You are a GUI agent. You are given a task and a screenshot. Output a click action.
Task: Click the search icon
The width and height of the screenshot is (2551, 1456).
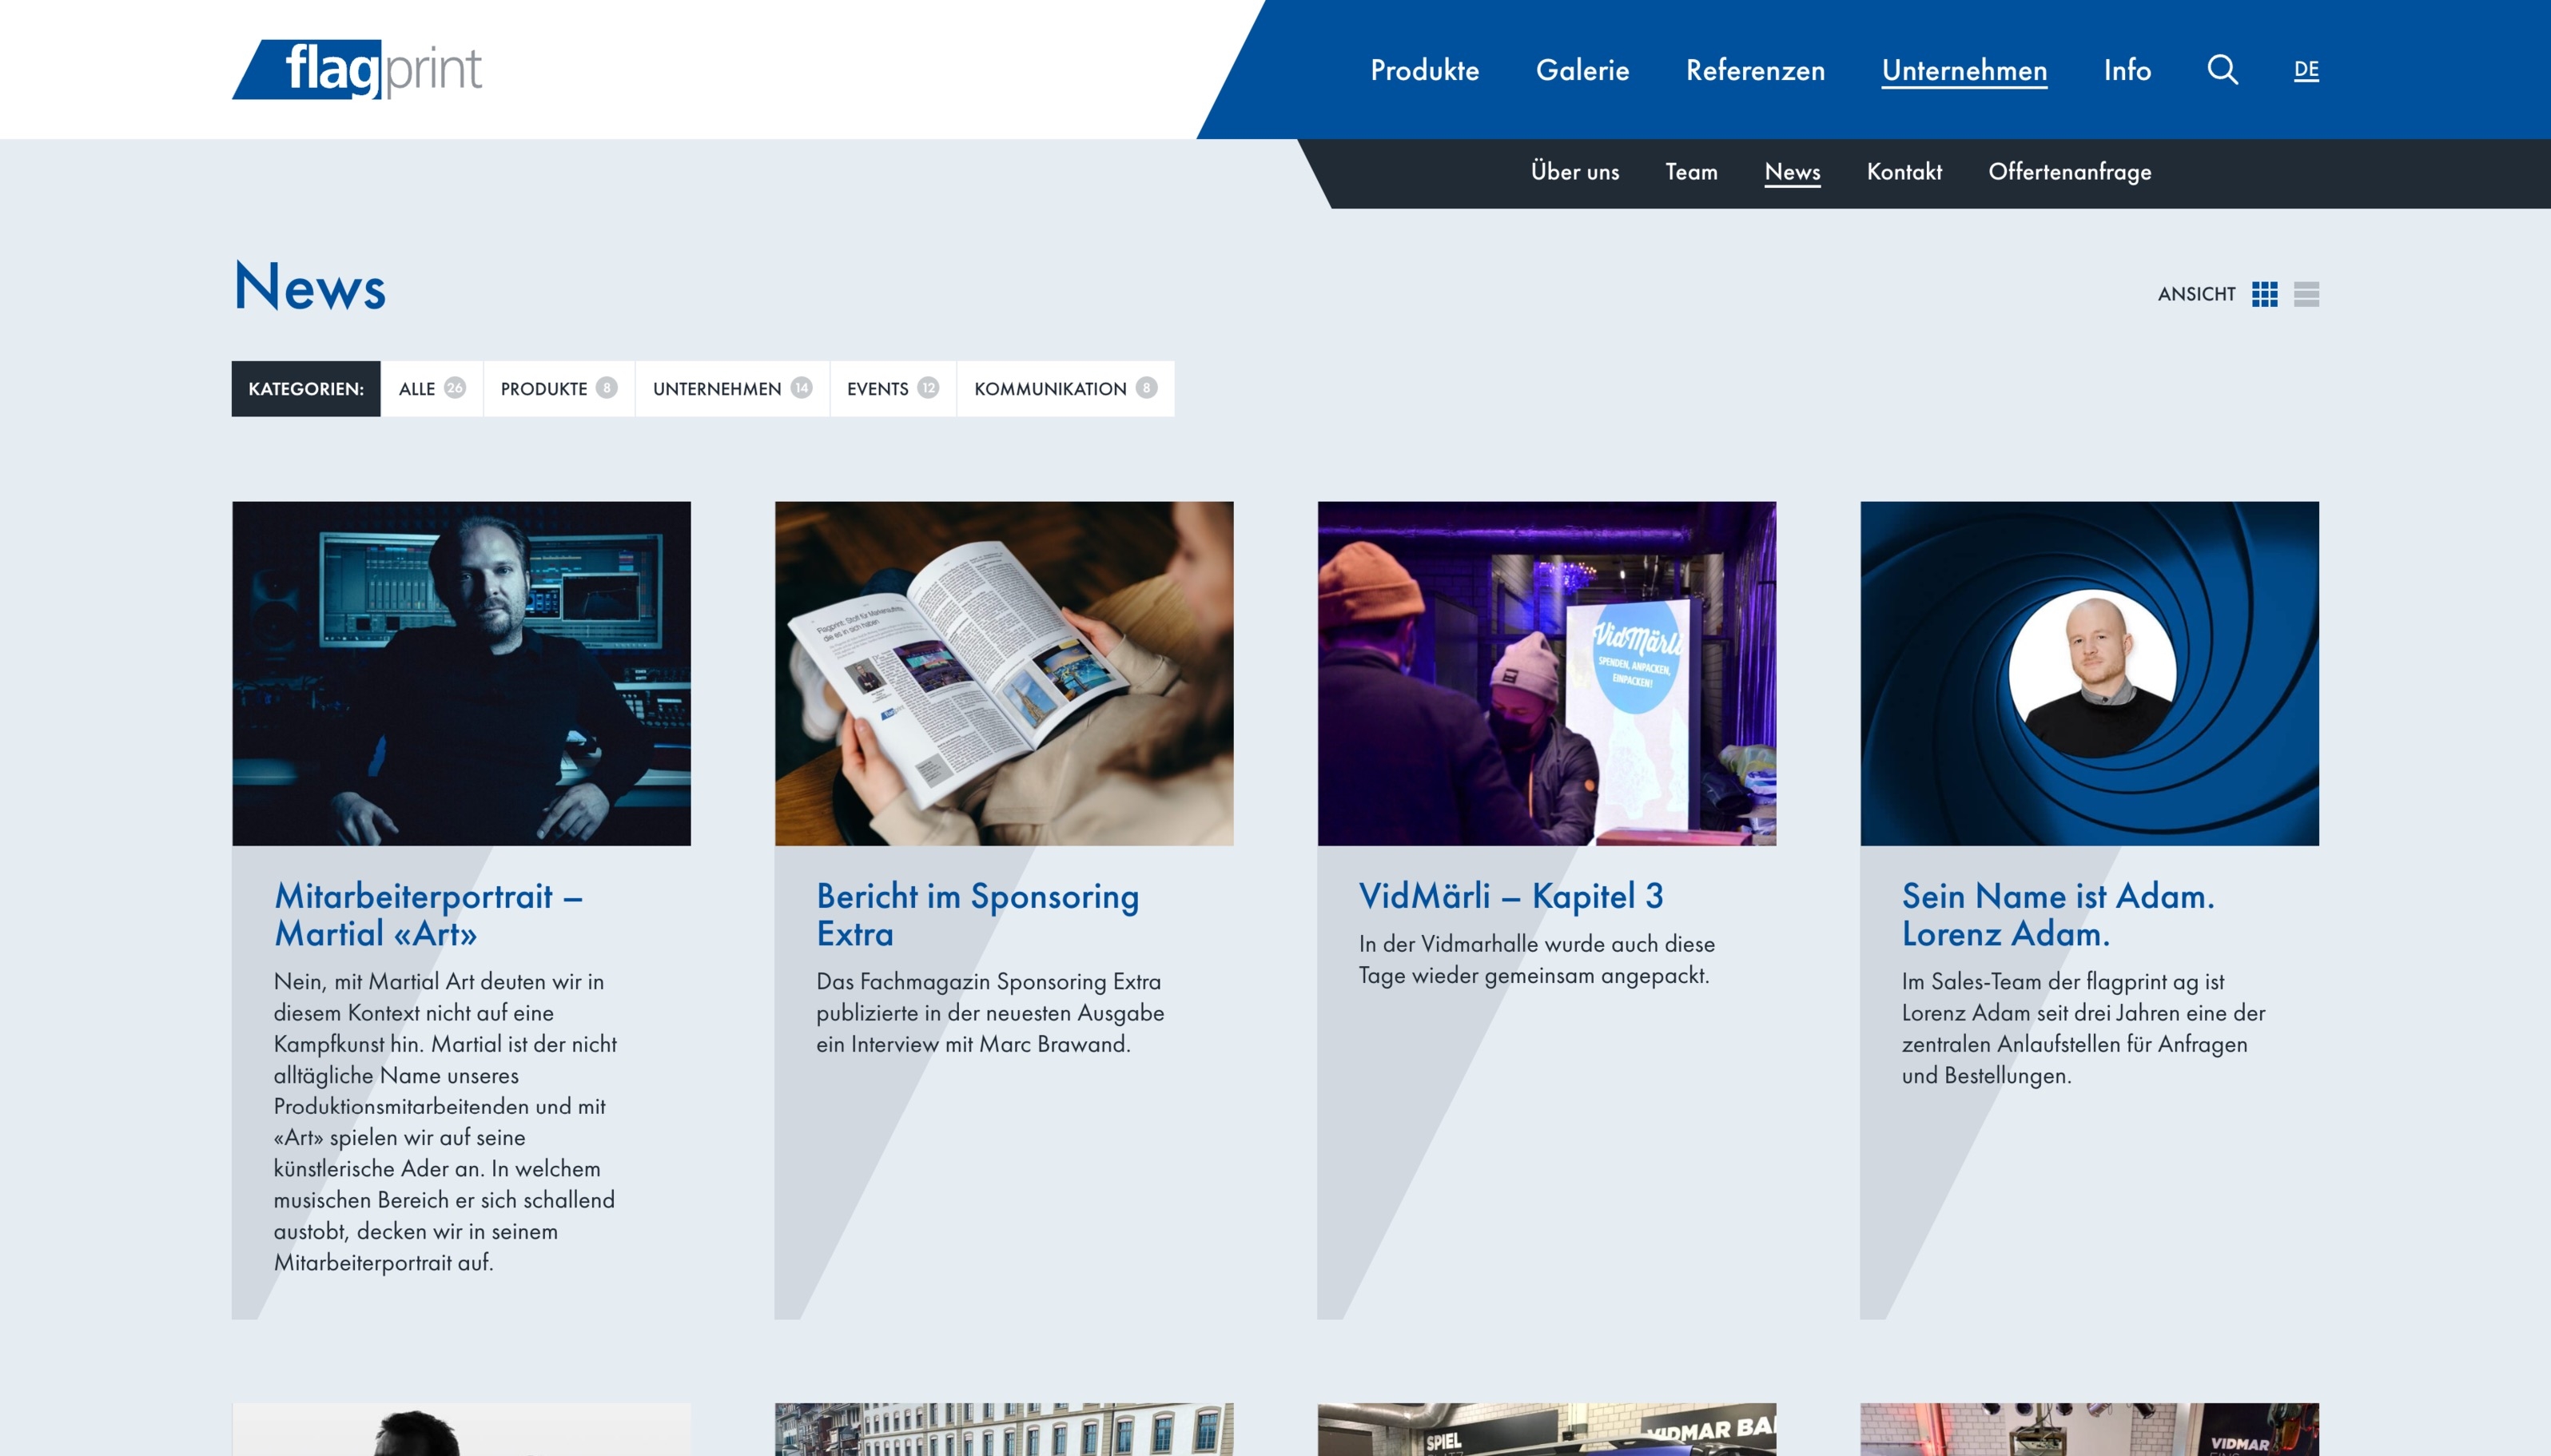tap(2222, 69)
